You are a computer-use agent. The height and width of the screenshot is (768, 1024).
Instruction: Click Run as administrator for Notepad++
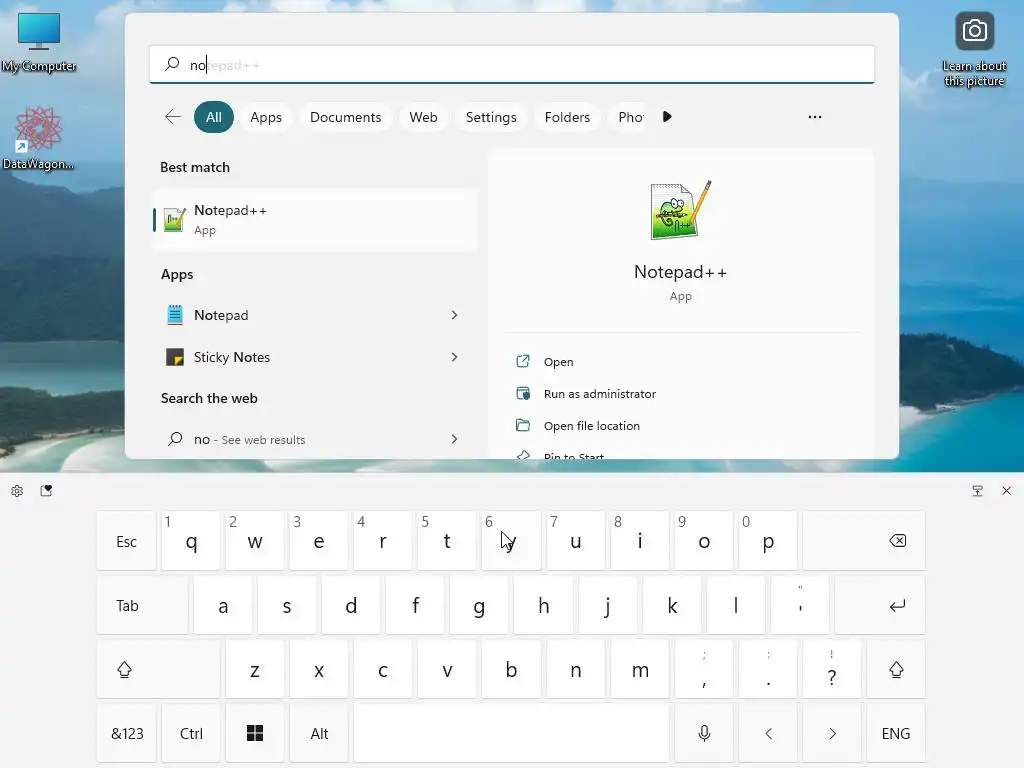coord(600,394)
